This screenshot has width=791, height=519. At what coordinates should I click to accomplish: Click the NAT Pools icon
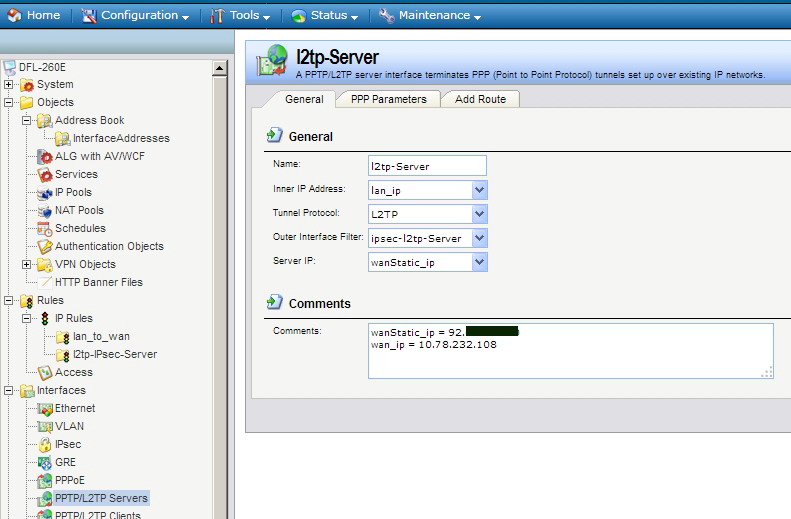[45, 211]
